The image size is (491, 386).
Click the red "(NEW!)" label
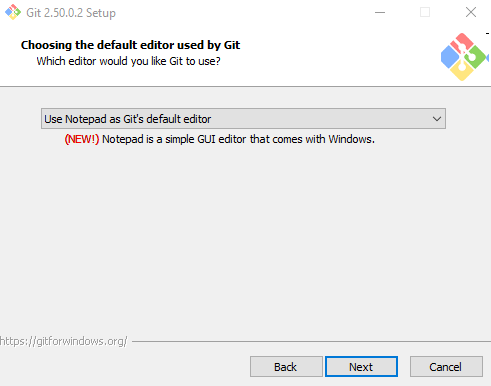(x=82, y=139)
